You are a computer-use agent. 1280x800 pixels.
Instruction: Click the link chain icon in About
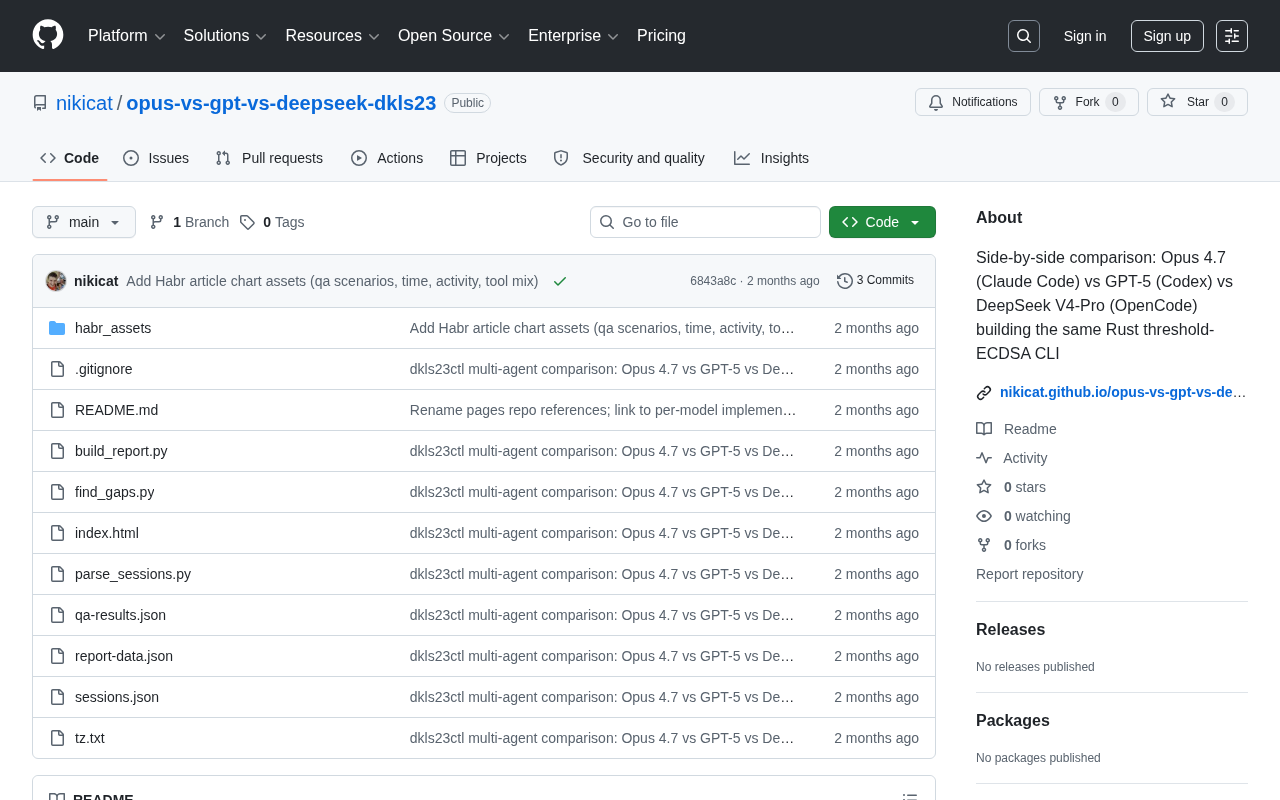point(984,393)
